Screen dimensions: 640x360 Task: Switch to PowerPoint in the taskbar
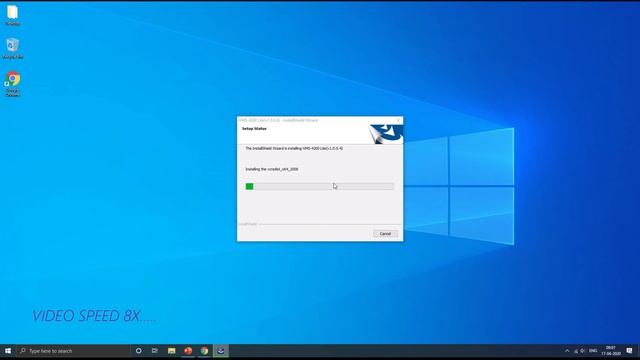tap(188, 351)
